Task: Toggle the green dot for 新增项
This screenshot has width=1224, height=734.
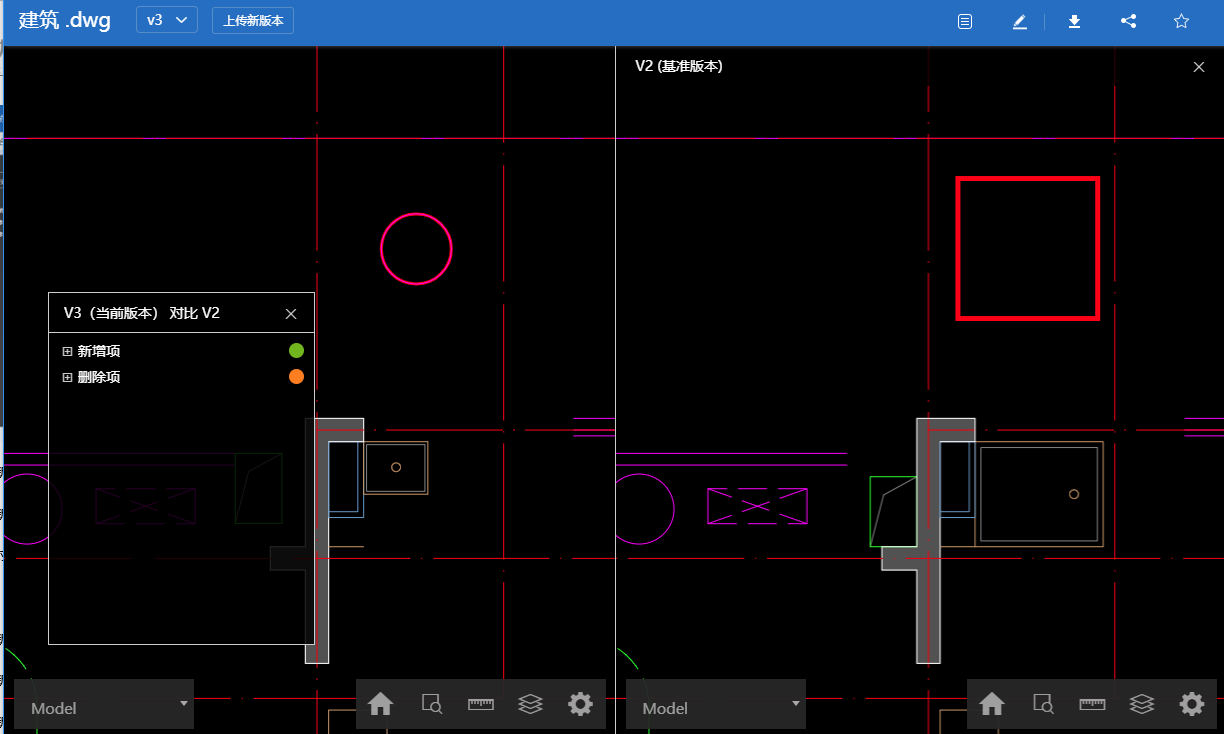Action: tap(296, 350)
